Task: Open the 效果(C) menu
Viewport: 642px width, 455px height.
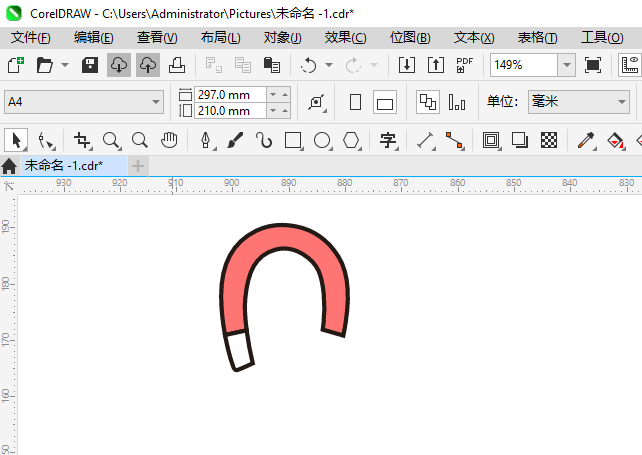Action: click(345, 38)
